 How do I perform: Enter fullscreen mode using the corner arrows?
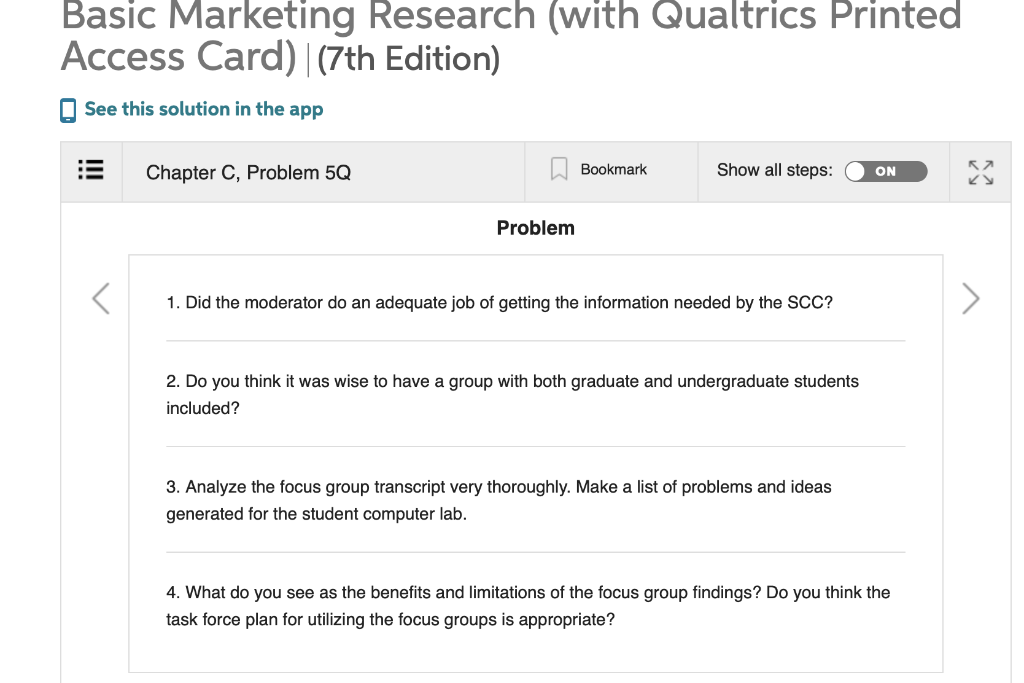pyautogui.click(x=980, y=171)
